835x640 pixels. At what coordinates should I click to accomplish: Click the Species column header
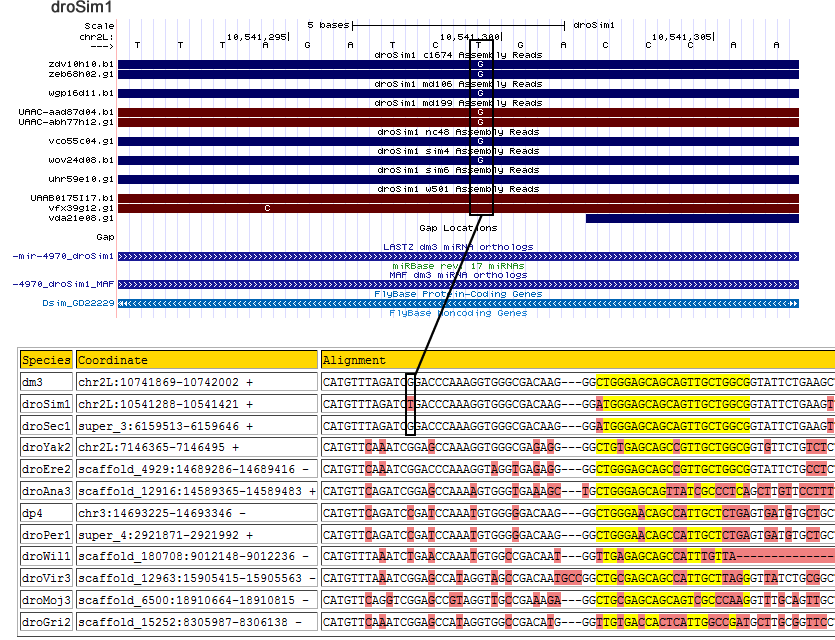pos(46,360)
